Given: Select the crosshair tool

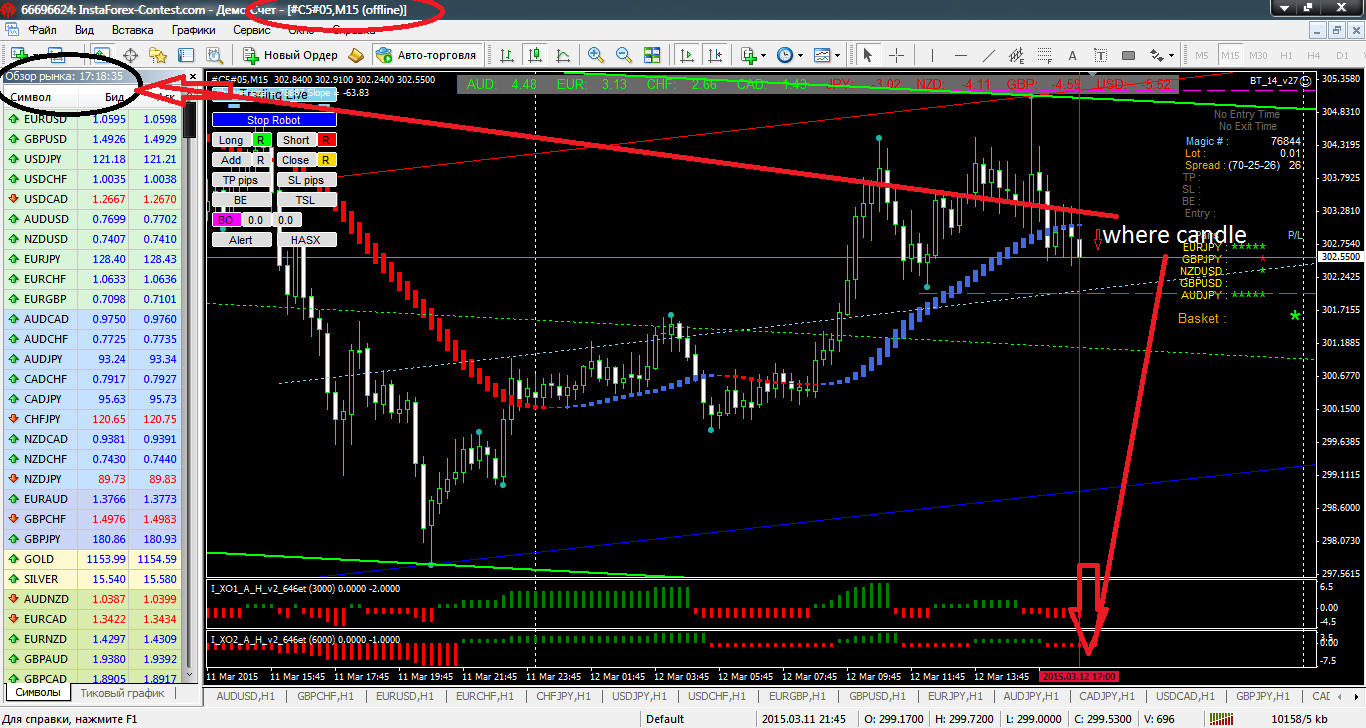Looking at the screenshot, I should pos(897,54).
